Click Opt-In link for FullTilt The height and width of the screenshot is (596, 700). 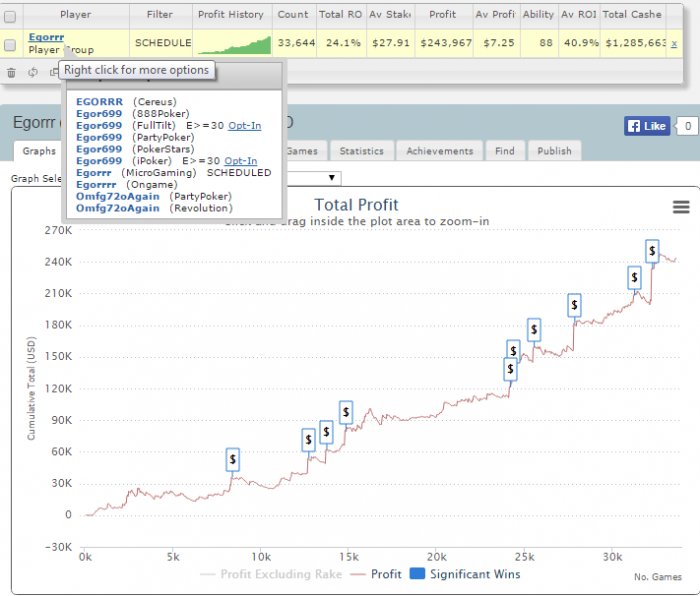point(245,125)
